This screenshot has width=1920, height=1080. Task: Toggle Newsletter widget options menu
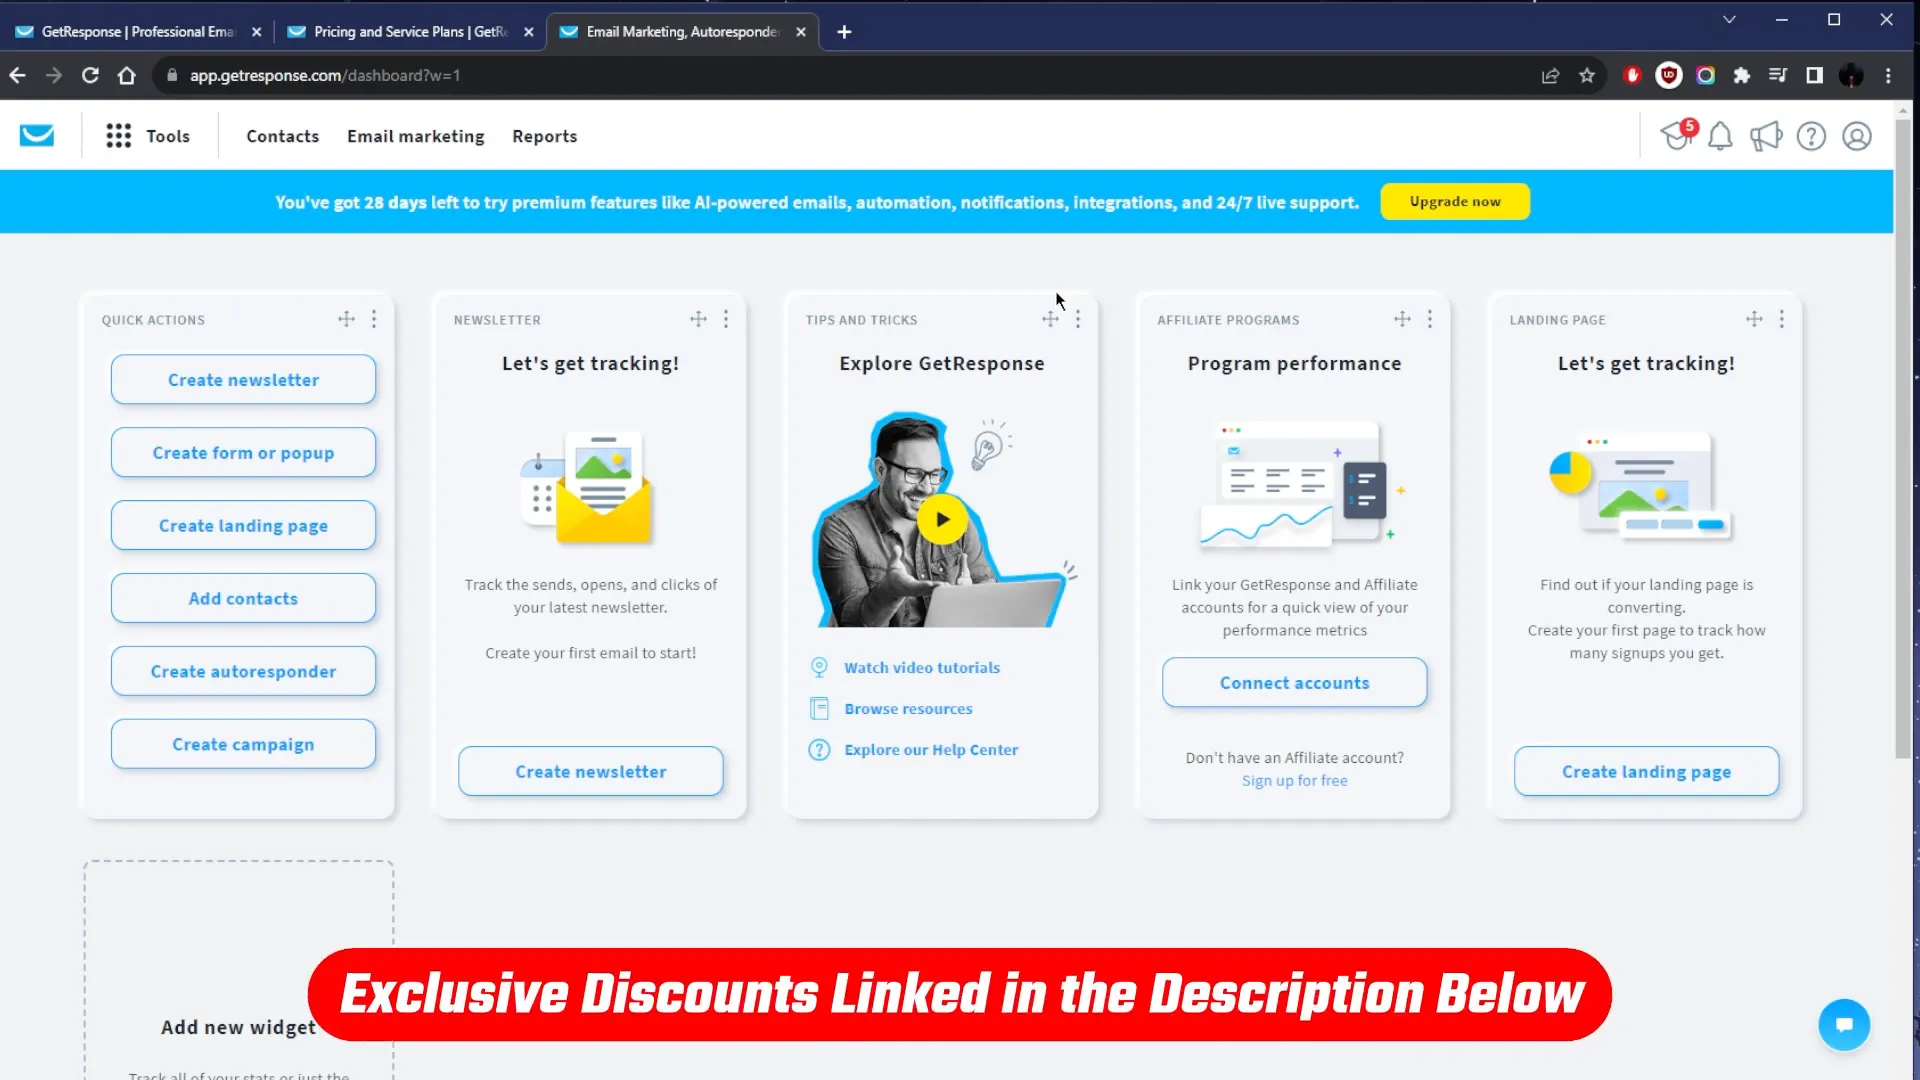pos(725,318)
